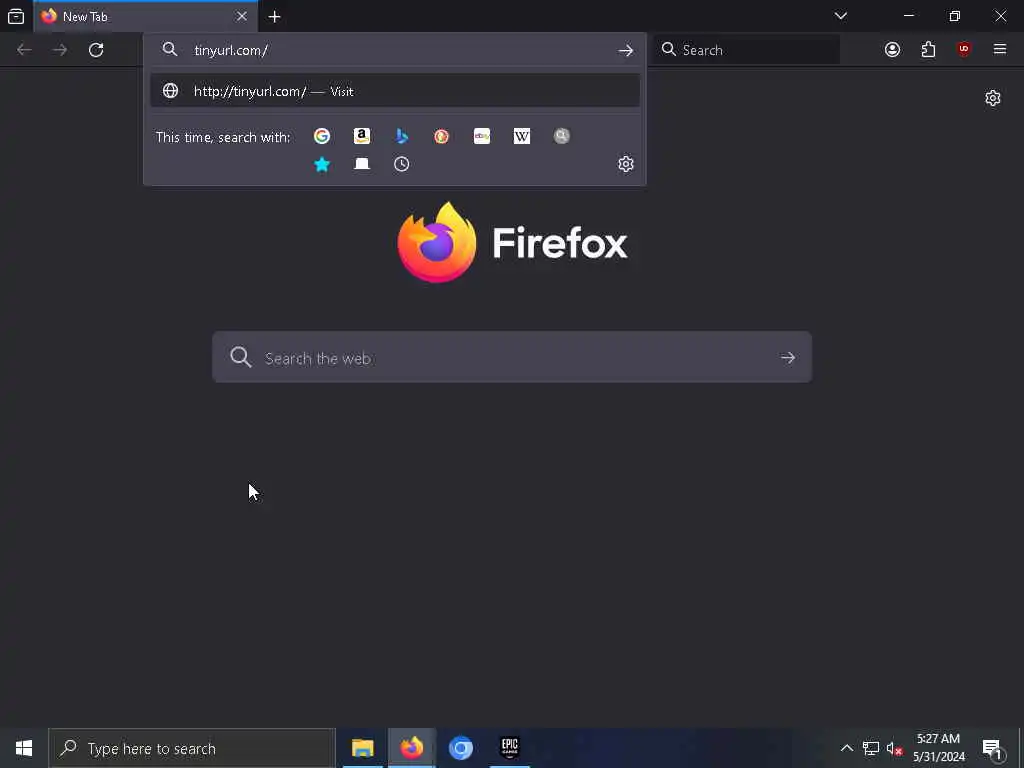This screenshot has height=768, width=1024.
Task: Search history with the clock icon
Action: click(x=402, y=164)
